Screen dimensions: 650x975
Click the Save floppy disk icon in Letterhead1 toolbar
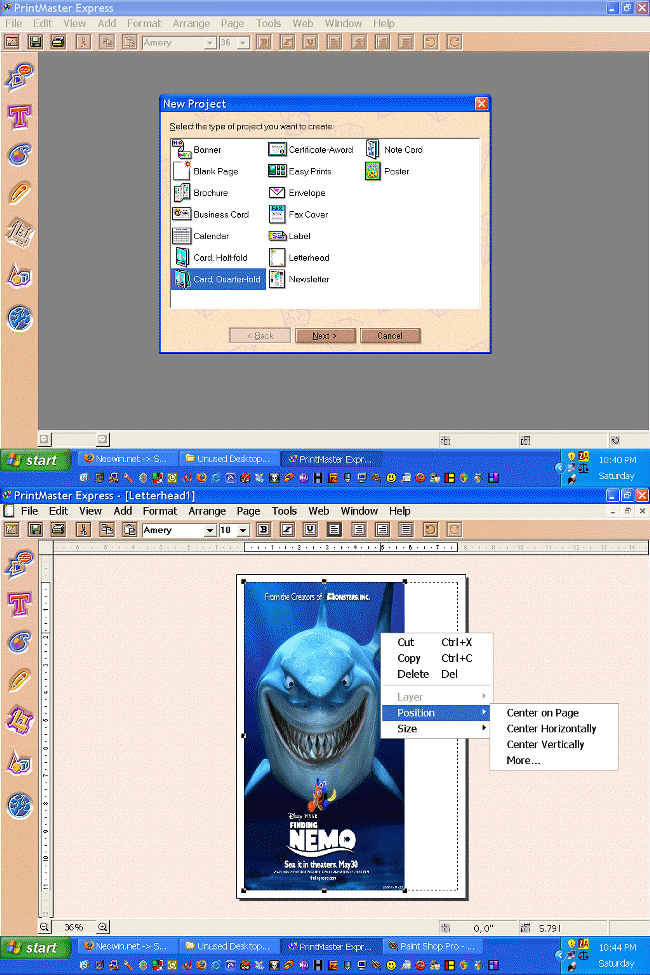coord(35,530)
